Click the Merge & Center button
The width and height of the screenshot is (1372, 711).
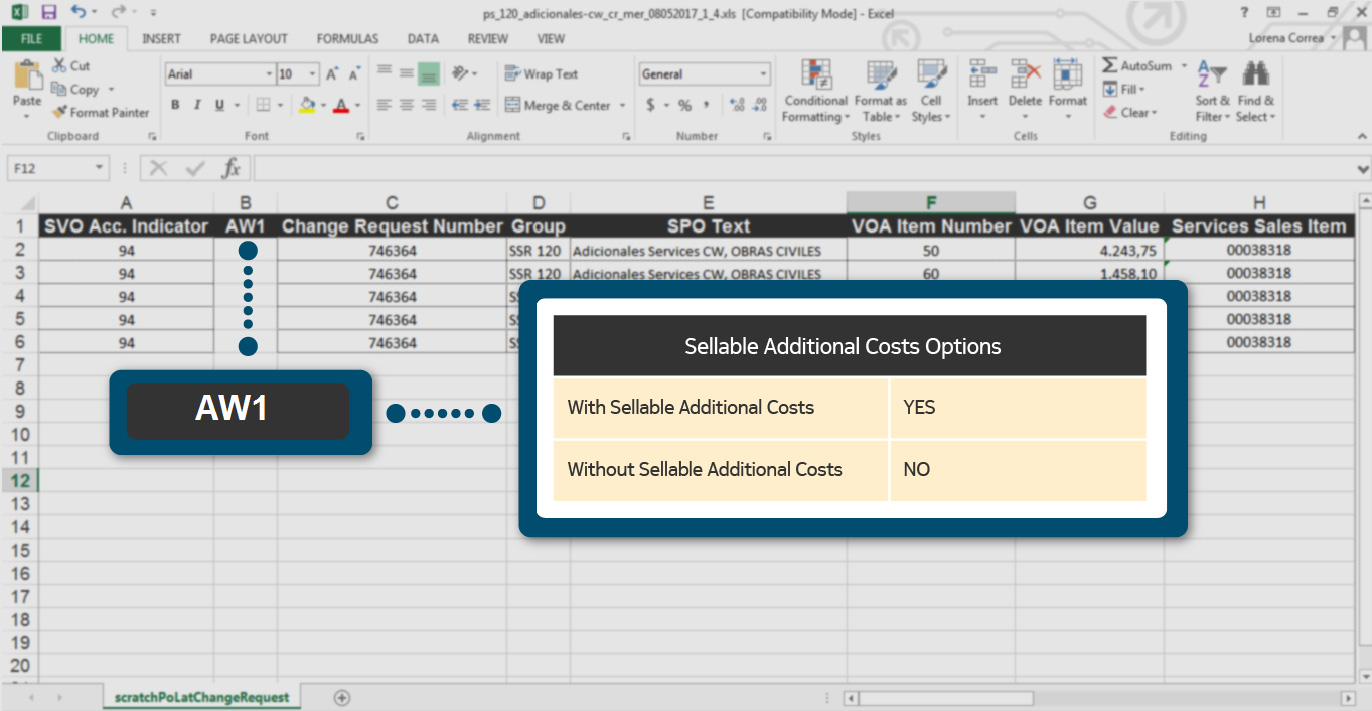click(x=558, y=105)
